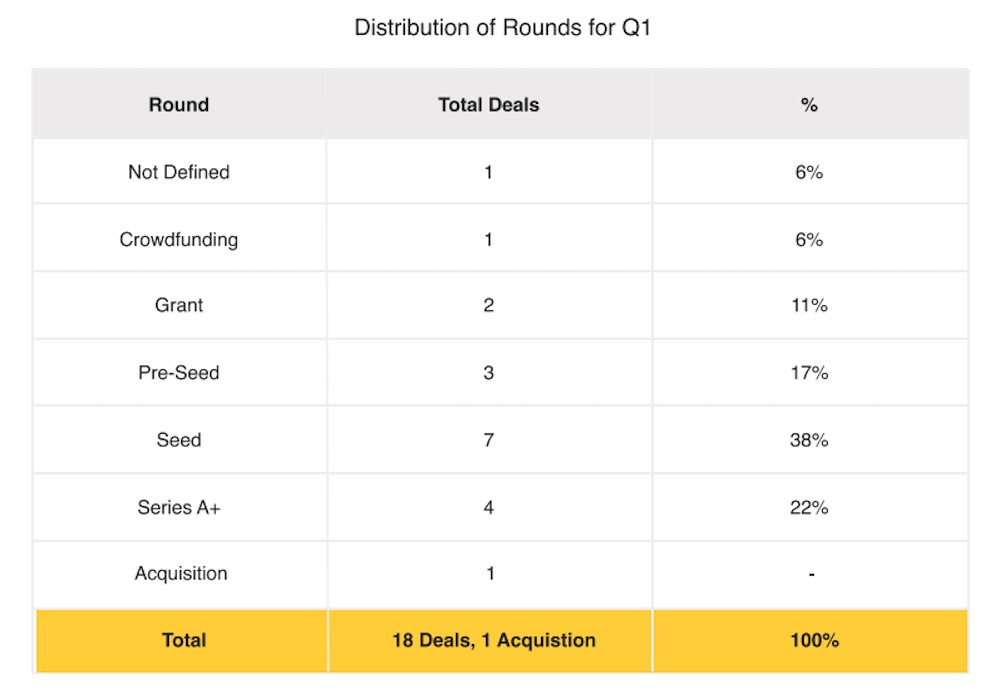The height and width of the screenshot is (699, 1000).
Task: Select the 'Grant' round cell
Action: point(179,306)
